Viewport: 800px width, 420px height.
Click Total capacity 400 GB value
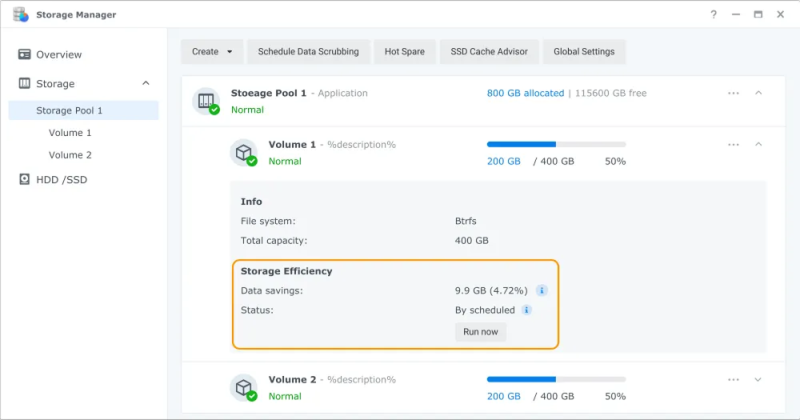[471, 240]
